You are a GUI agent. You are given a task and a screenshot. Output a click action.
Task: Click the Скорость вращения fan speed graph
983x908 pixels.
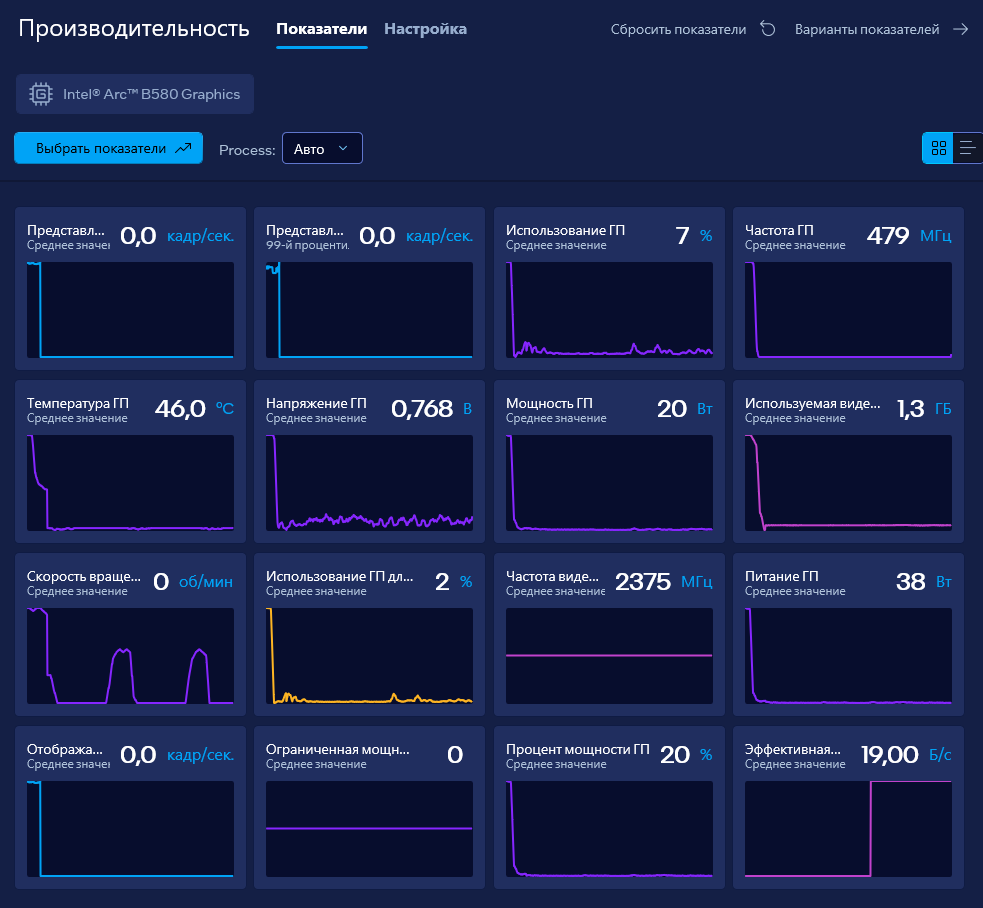pos(130,656)
